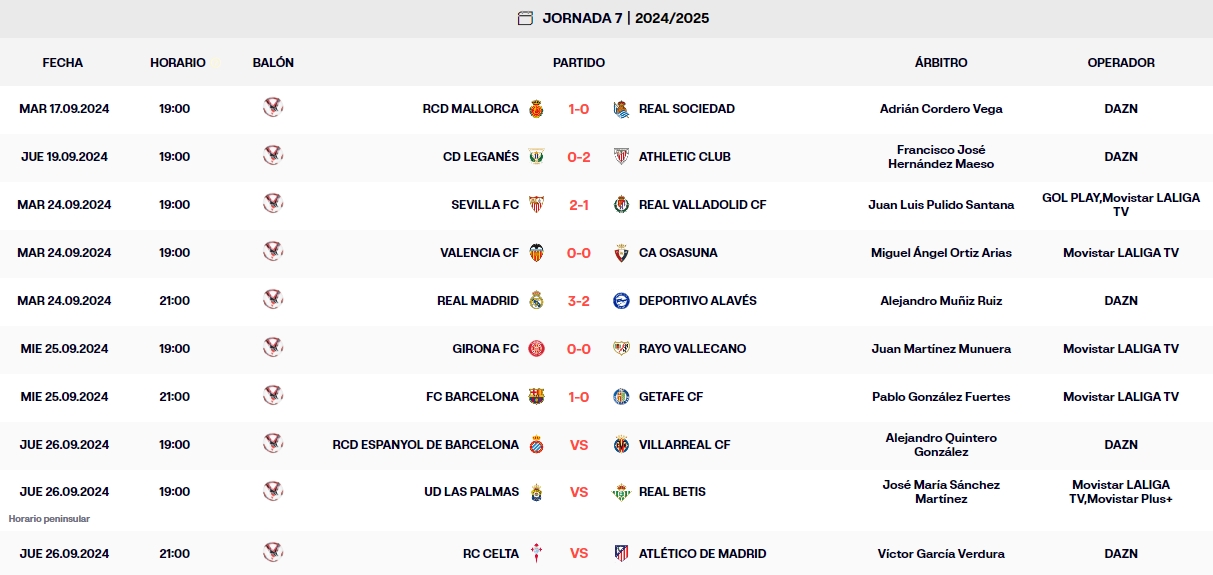Click the RCD Mallorca club crest
The image size is (1213, 575).
click(x=537, y=109)
